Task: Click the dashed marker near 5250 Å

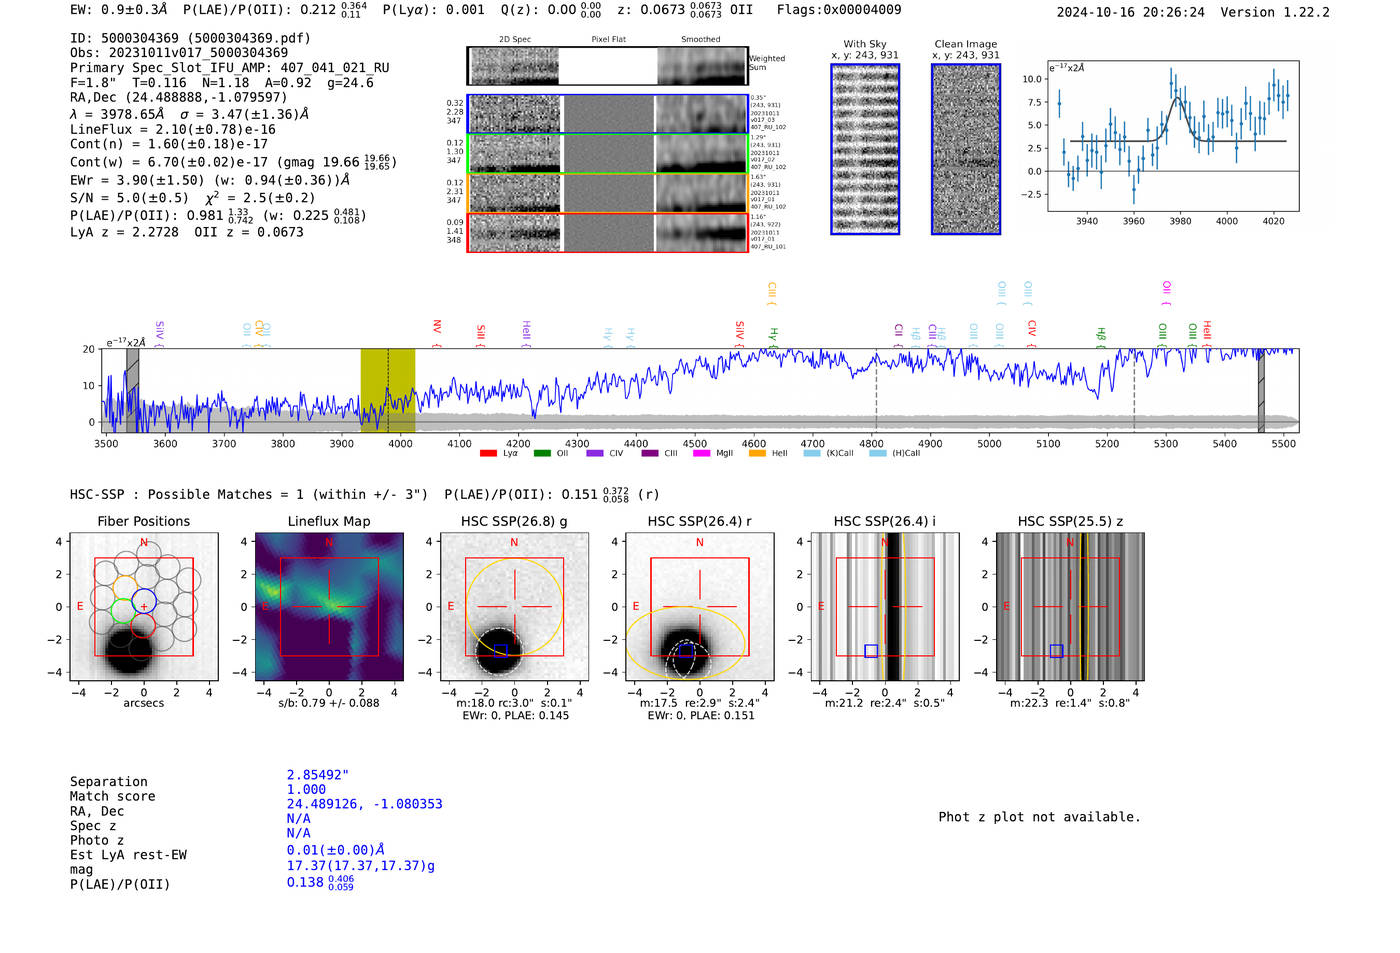Action: (x=1134, y=392)
